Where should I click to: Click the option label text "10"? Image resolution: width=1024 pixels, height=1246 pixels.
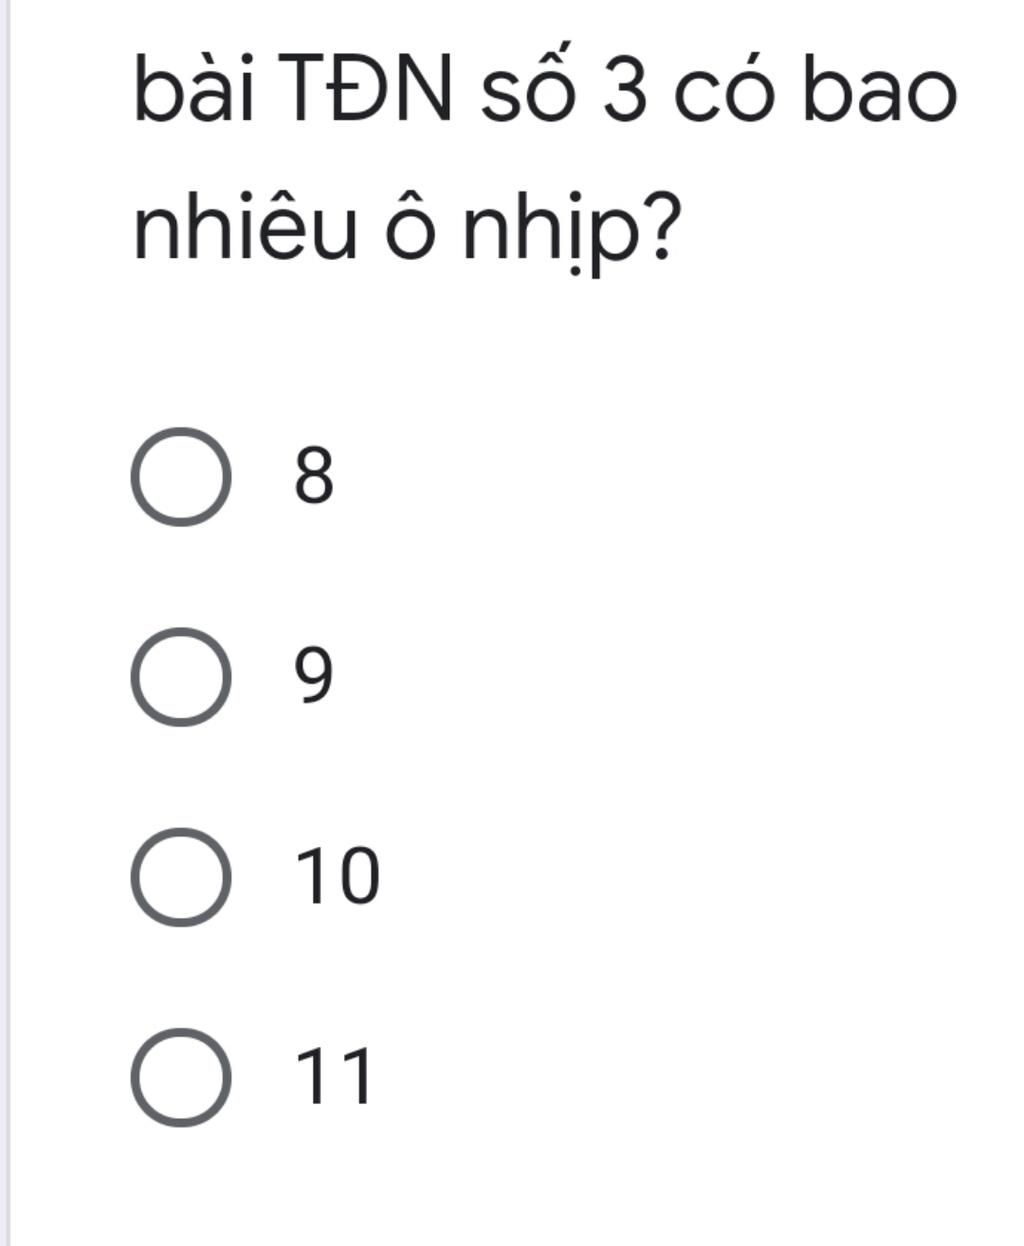click(x=339, y=877)
